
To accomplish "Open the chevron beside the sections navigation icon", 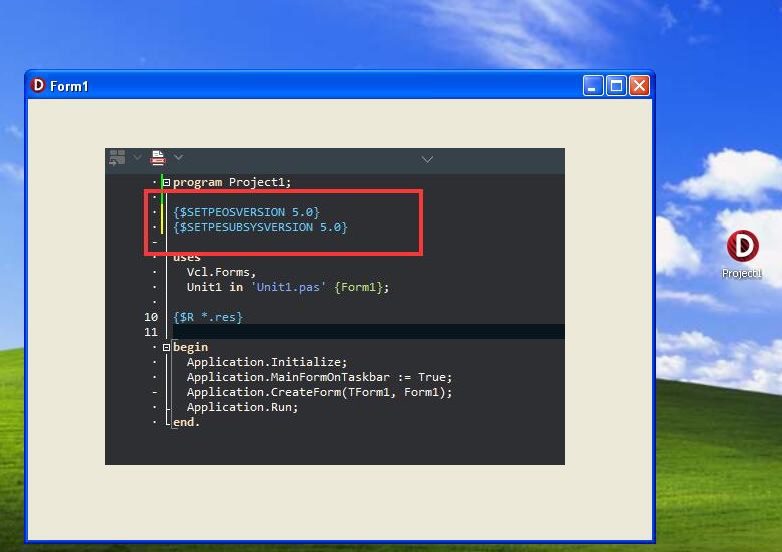I will 137,158.
